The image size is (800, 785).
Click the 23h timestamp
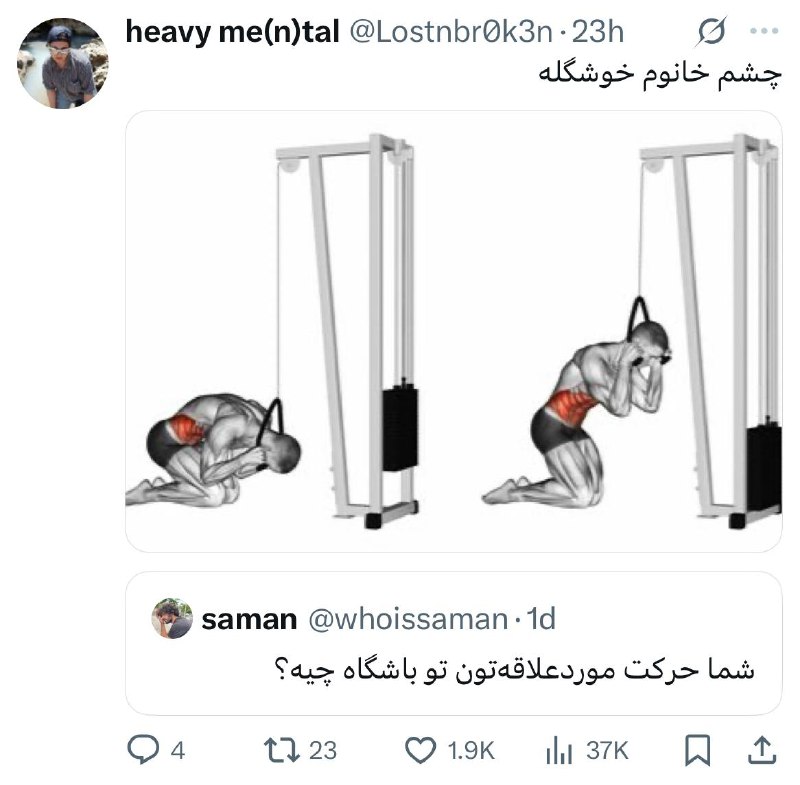point(598,32)
